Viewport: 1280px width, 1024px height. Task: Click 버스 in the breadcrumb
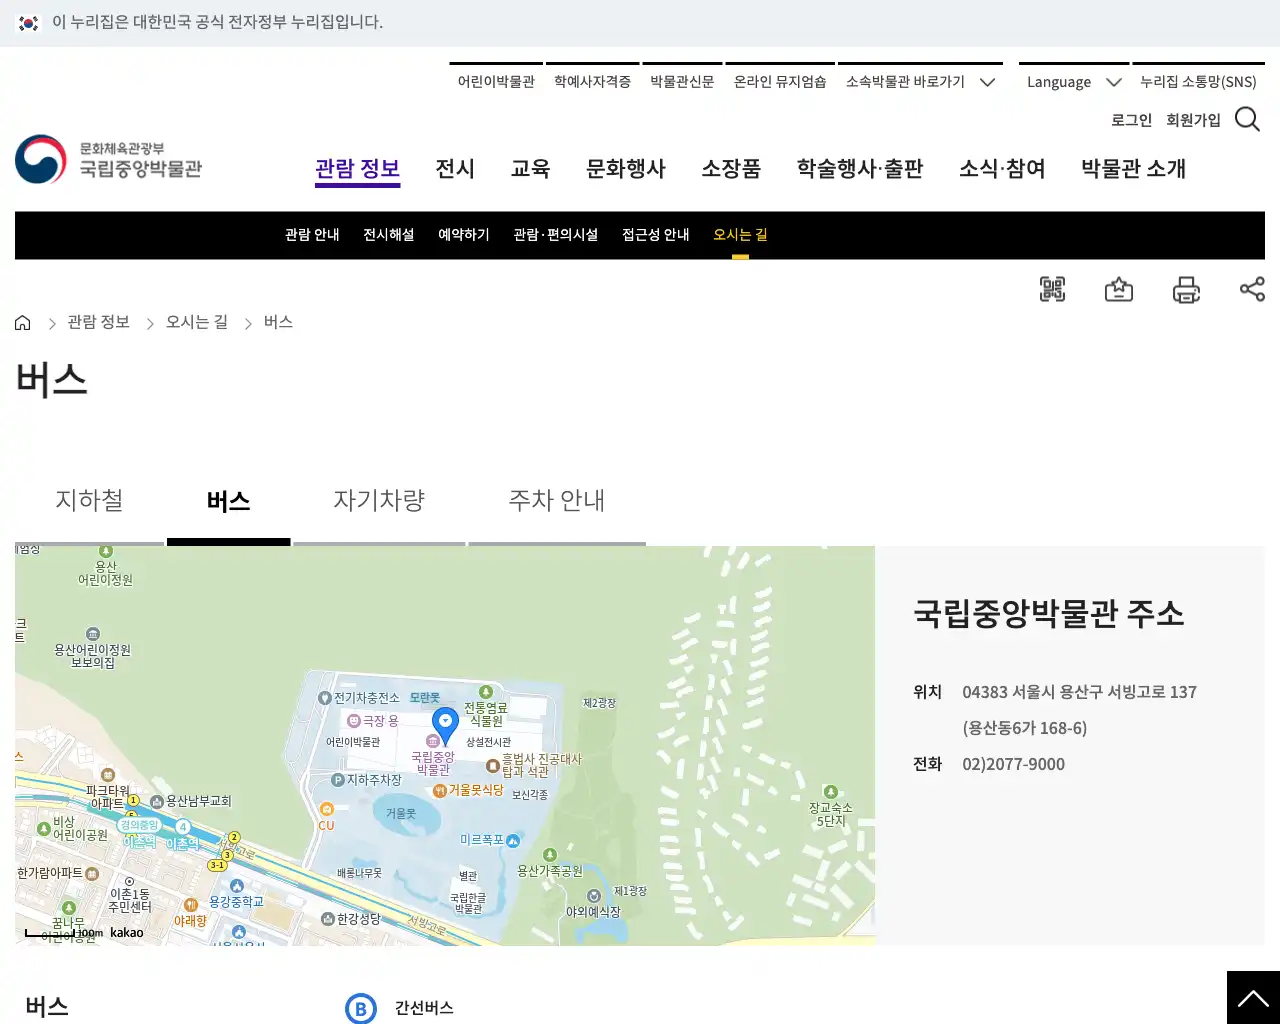[x=278, y=322]
